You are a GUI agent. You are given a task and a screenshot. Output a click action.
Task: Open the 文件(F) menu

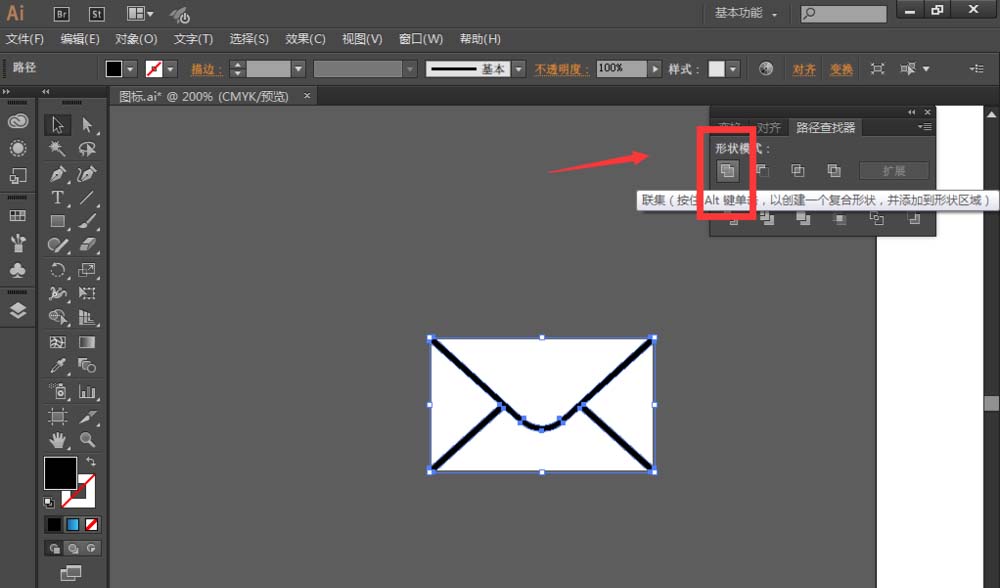click(x=25, y=39)
